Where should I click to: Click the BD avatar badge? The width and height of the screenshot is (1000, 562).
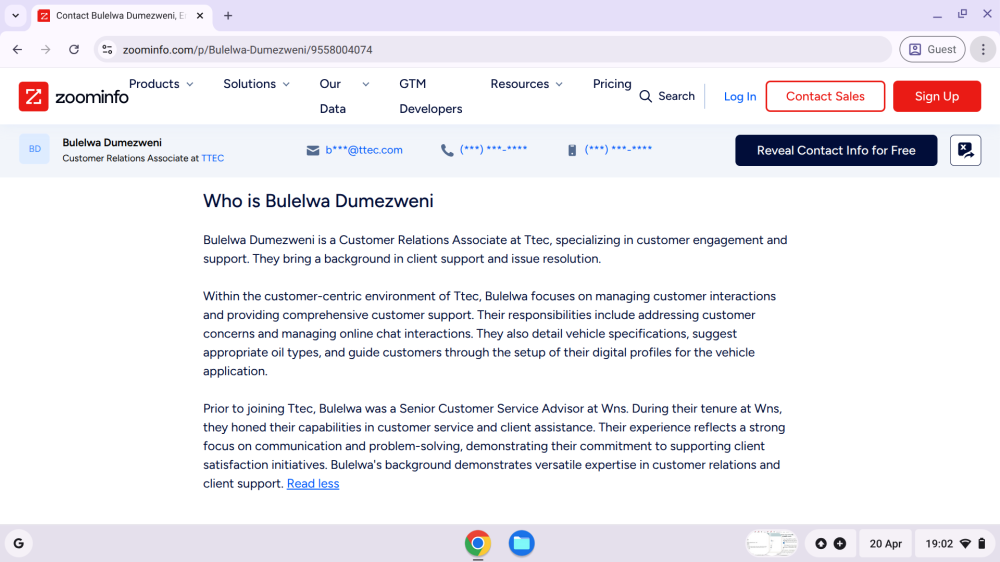click(34, 149)
